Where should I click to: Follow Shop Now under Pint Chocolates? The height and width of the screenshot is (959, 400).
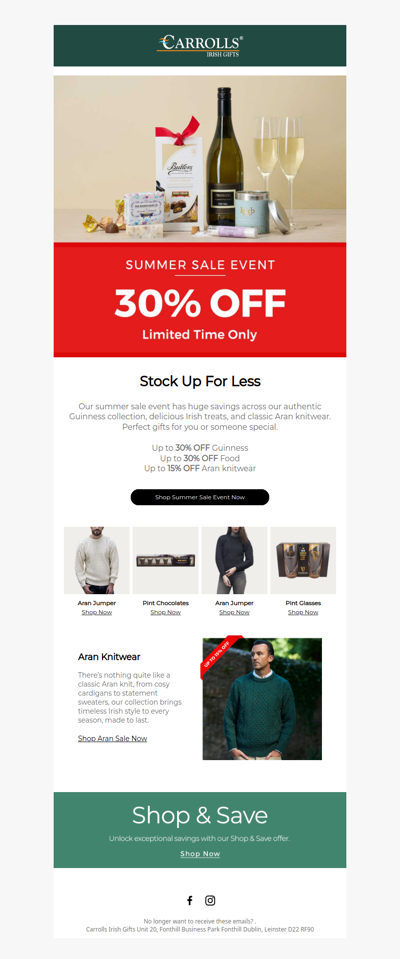tap(166, 612)
